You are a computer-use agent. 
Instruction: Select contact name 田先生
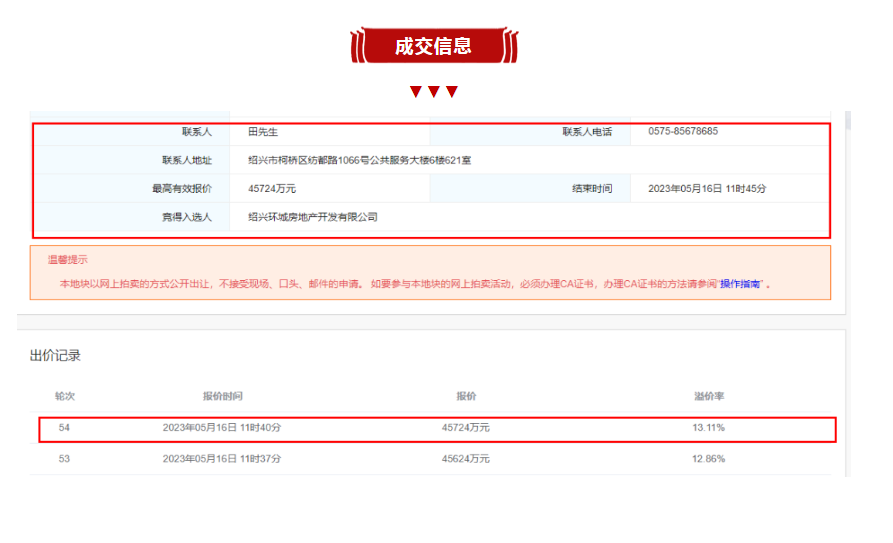point(262,131)
